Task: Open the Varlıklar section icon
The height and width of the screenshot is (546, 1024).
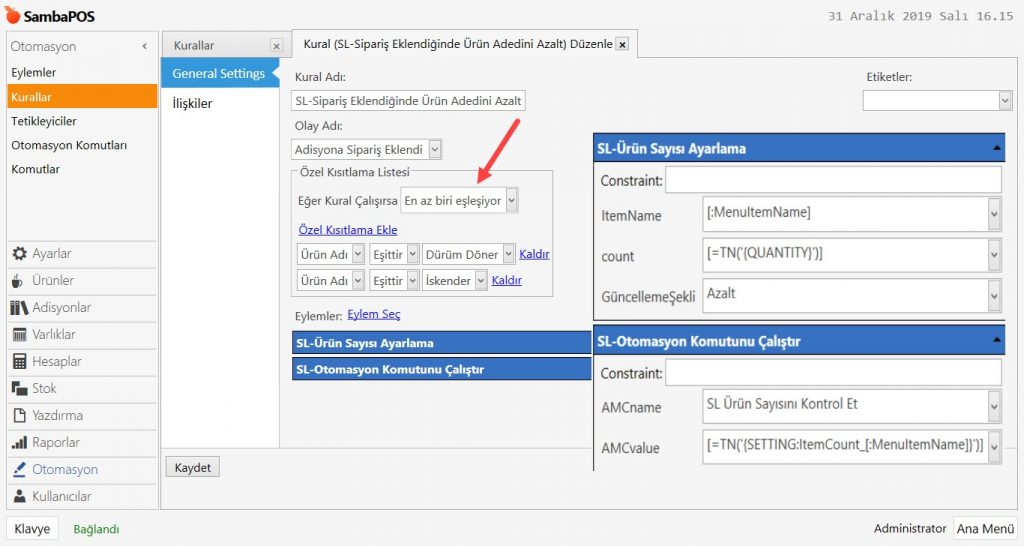Action: (20, 335)
